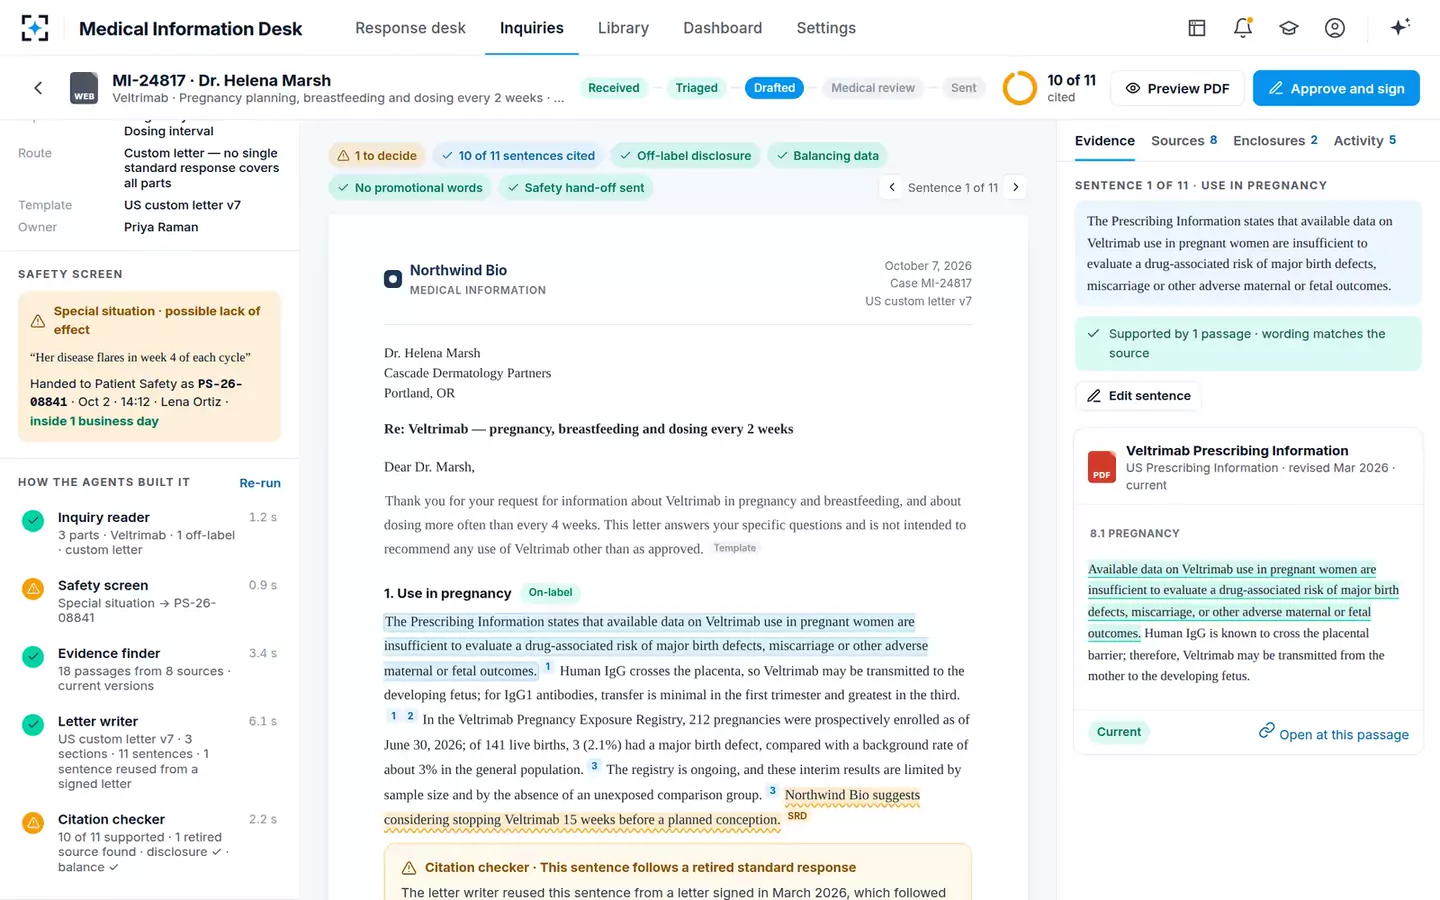Open the Settings tab

click(x=826, y=28)
